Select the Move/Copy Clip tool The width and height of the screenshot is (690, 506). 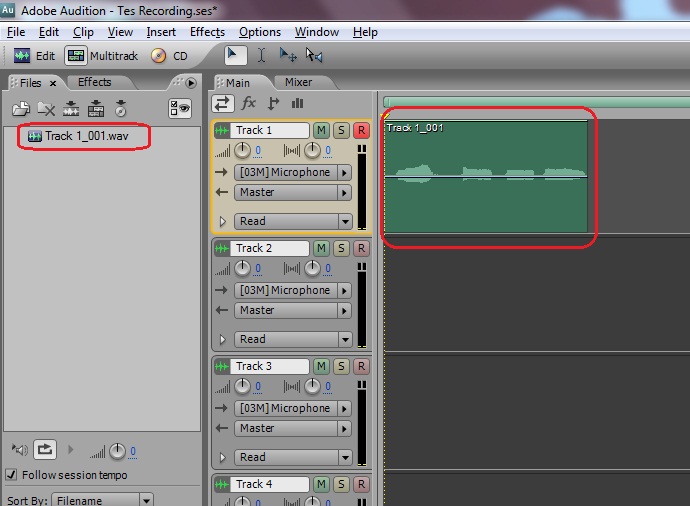pyautogui.click(x=288, y=55)
